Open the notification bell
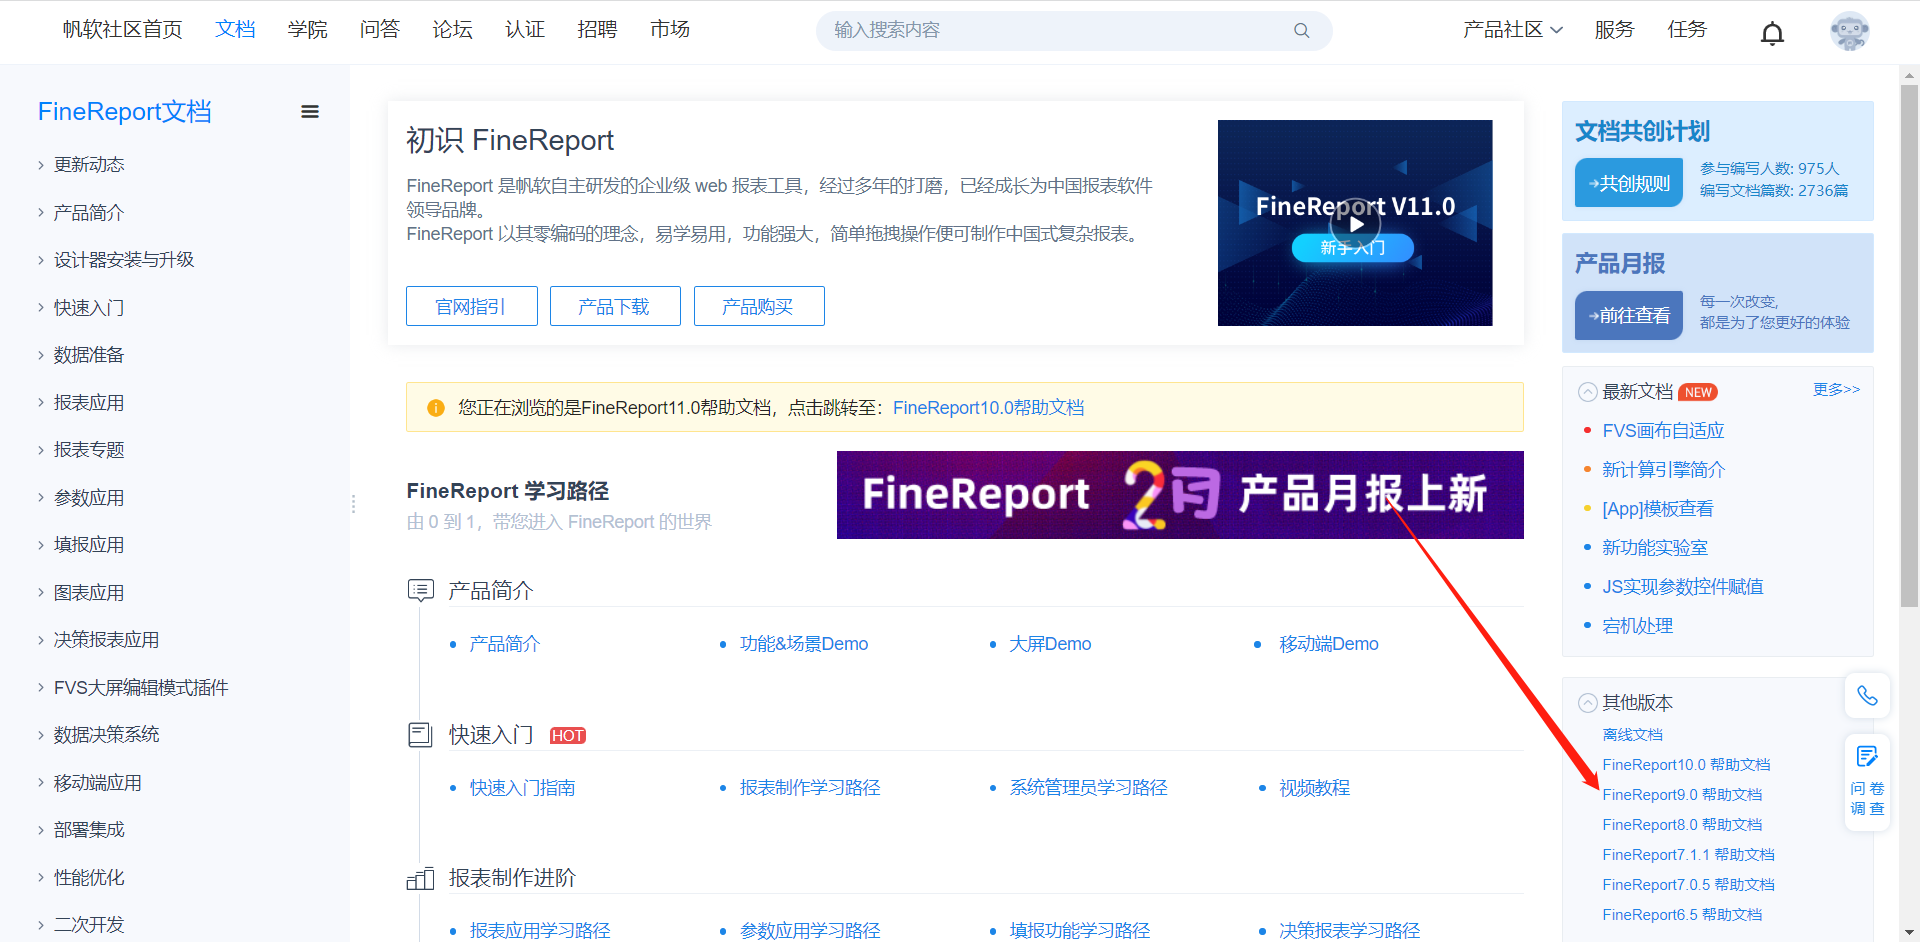This screenshot has height=942, width=1920. (x=1772, y=33)
